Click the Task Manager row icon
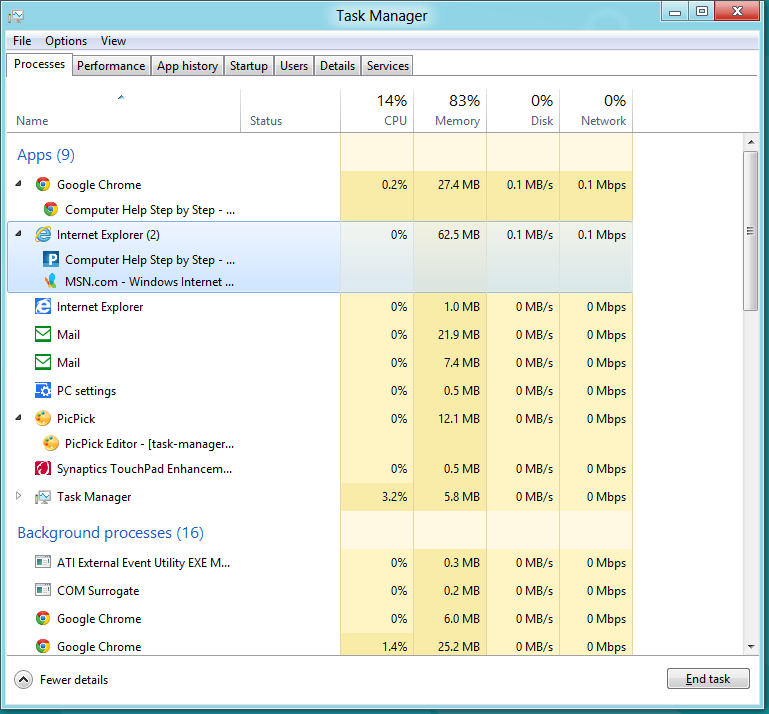769x714 pixels. pos(43,497)
